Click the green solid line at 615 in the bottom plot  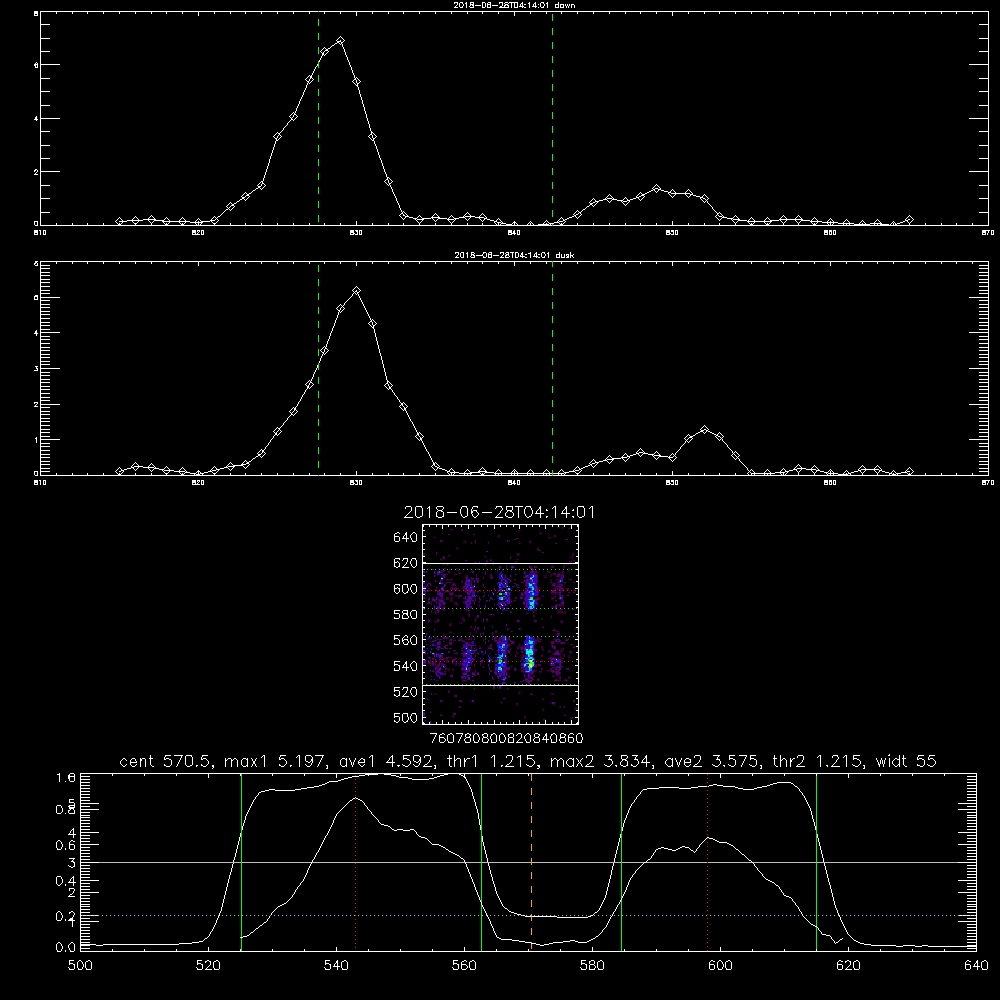pos(816,861)
